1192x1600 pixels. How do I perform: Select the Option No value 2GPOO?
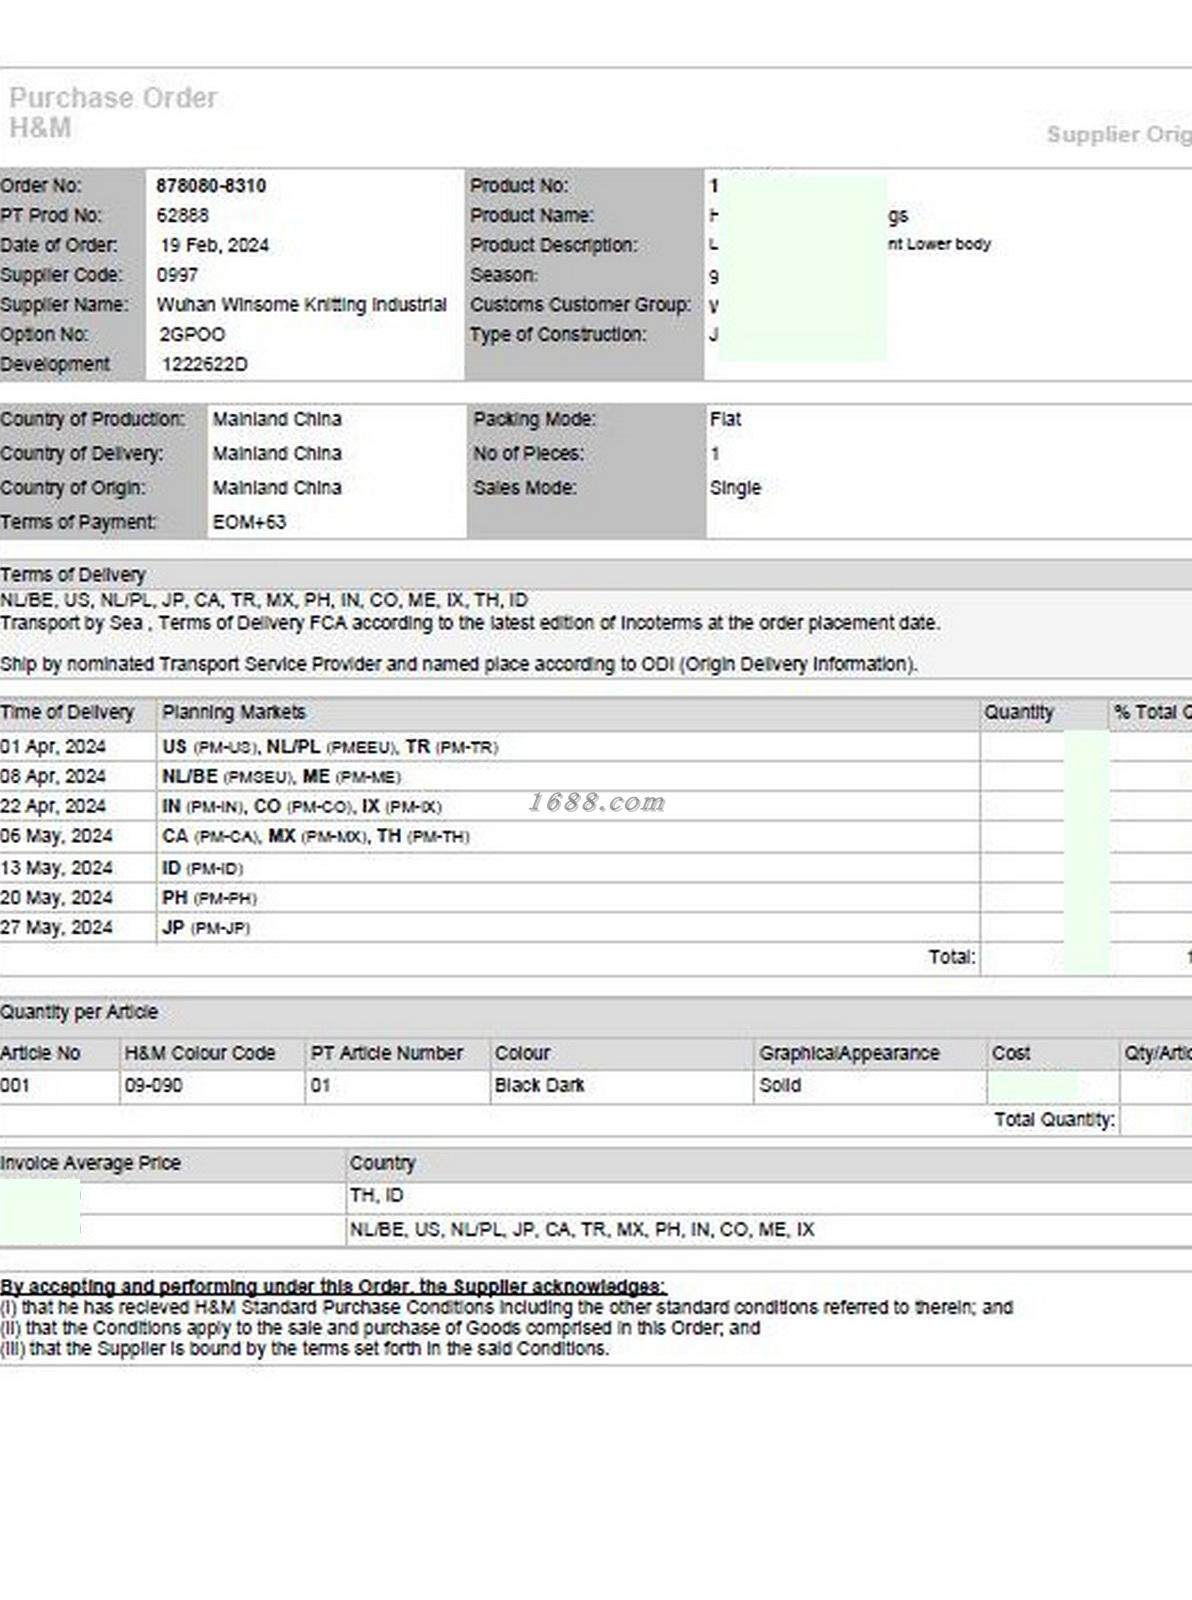click(x=192, y=334)
